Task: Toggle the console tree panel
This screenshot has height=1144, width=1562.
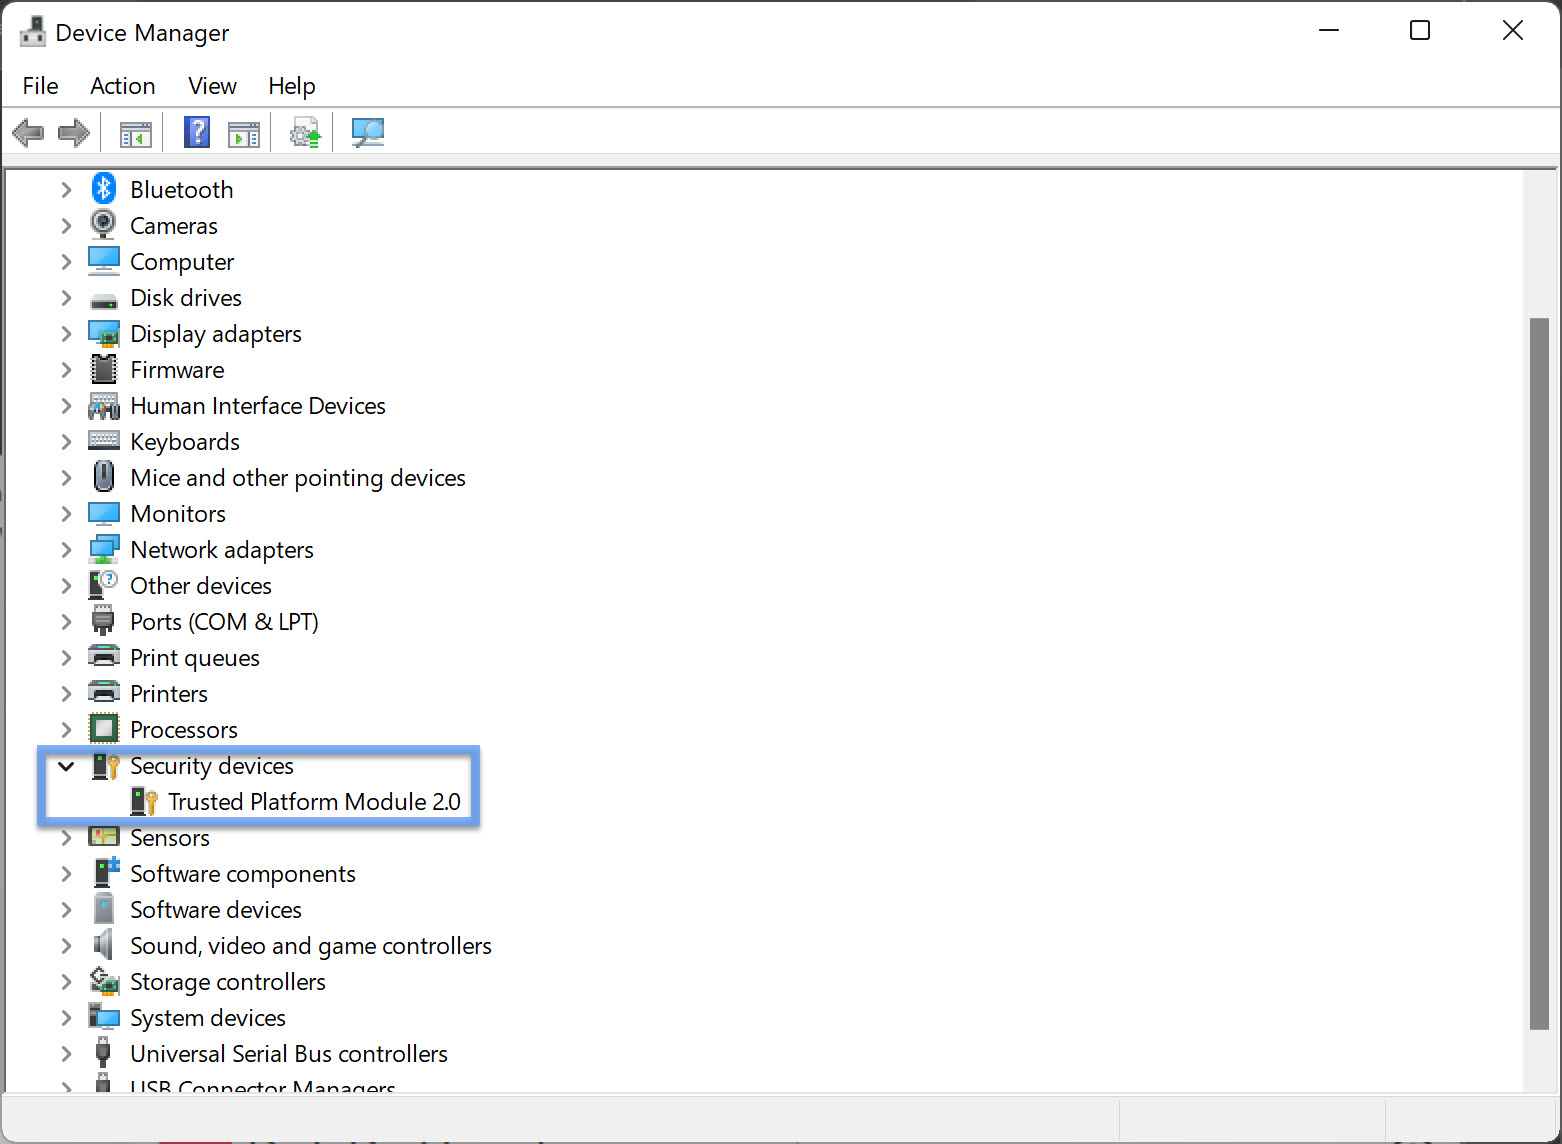Action: [135, 132]
